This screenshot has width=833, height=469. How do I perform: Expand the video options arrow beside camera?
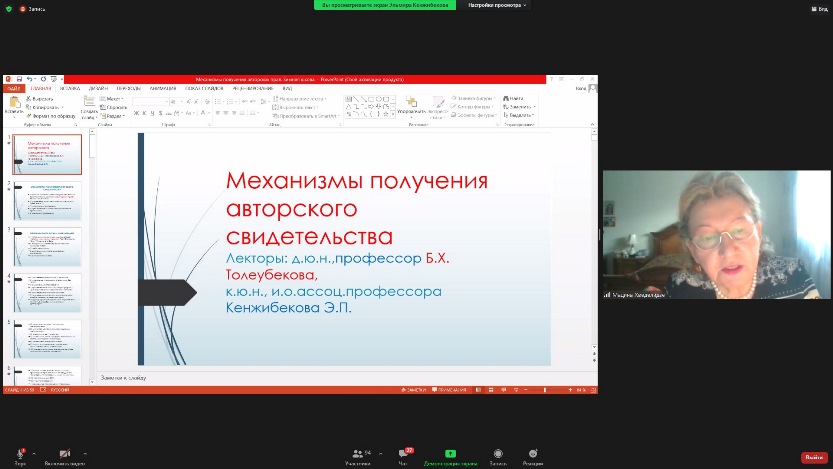tap(85, 453)
